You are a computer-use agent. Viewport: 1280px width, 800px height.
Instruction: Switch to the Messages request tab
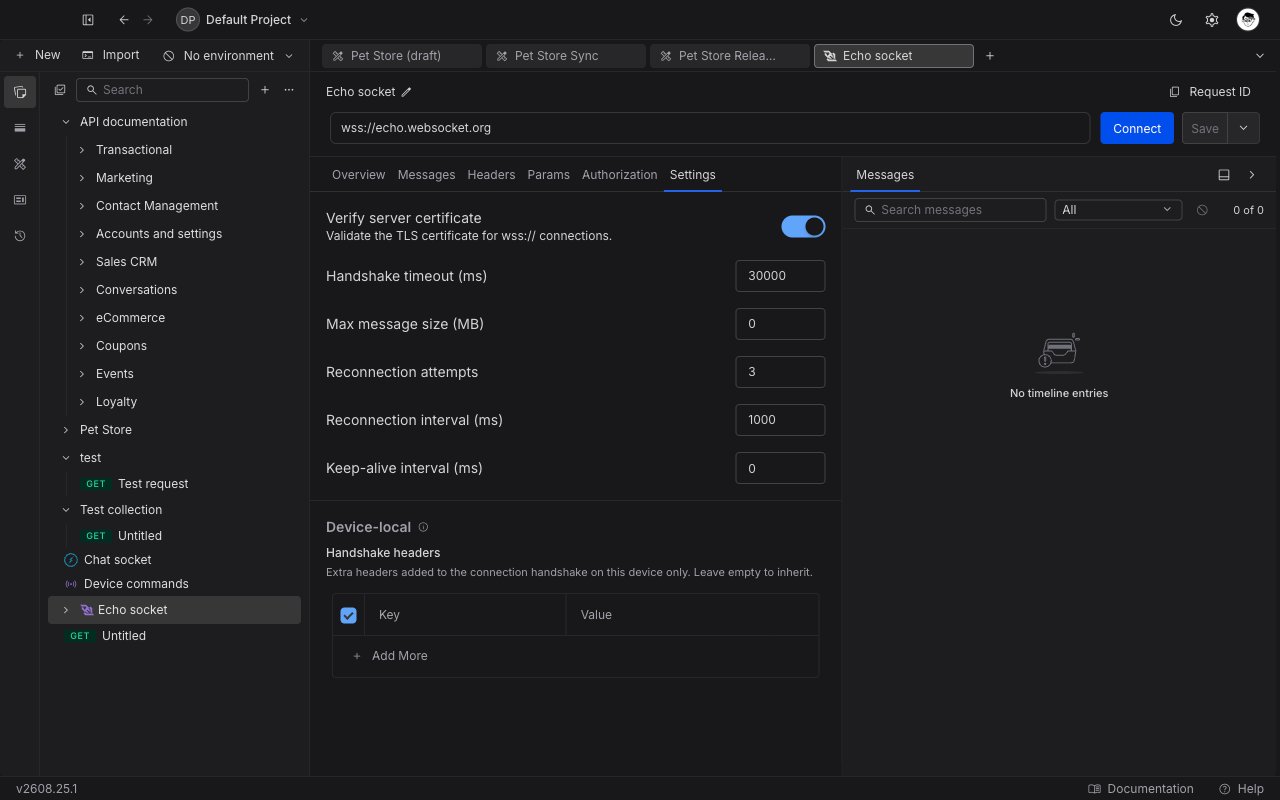tap(426, 175)
